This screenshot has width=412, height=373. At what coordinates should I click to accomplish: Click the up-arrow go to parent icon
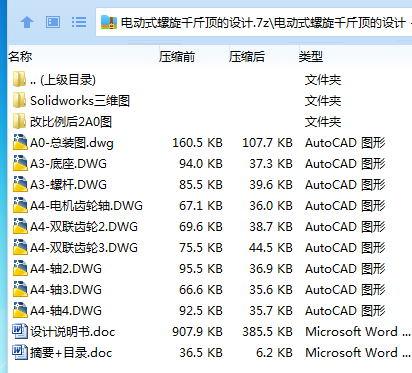(27, 22)
